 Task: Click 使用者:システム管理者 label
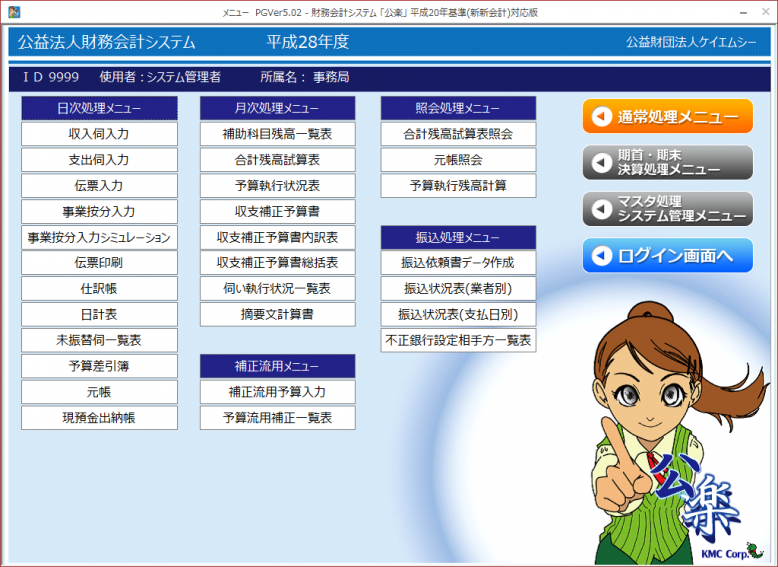click(160, 77)
